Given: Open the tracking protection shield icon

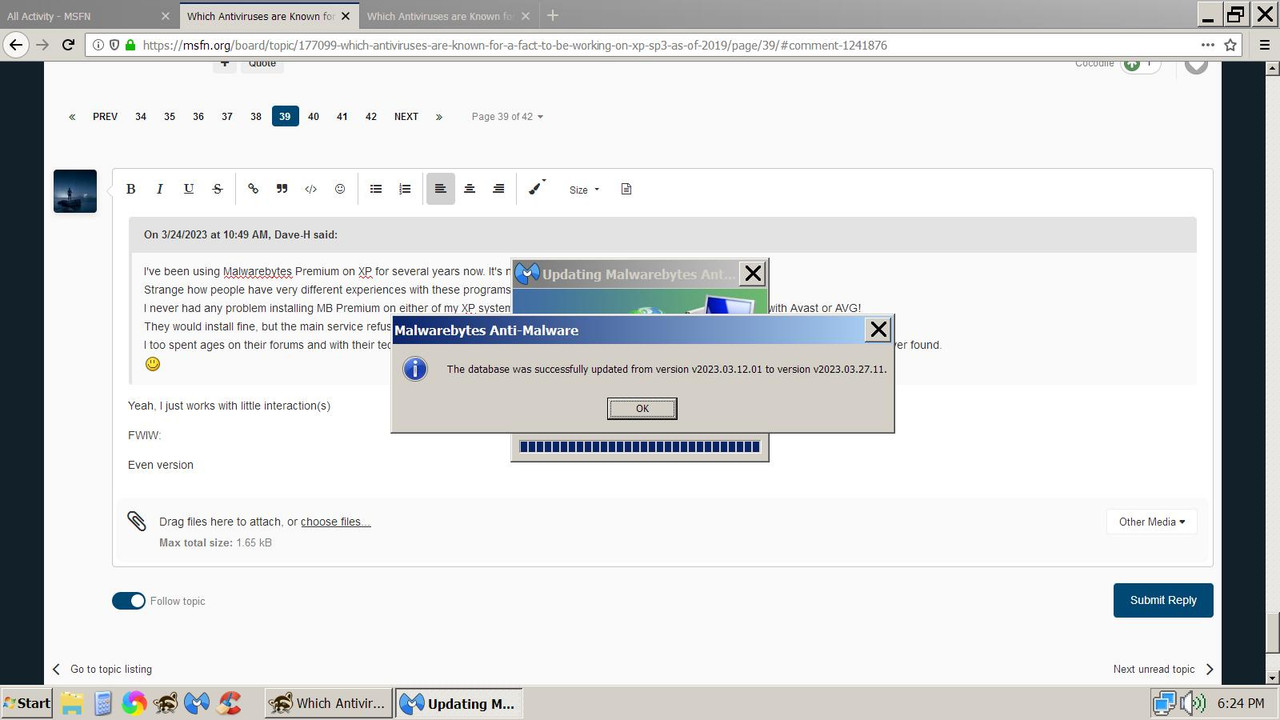Looking at the screenshot, I should coord(115,45).
